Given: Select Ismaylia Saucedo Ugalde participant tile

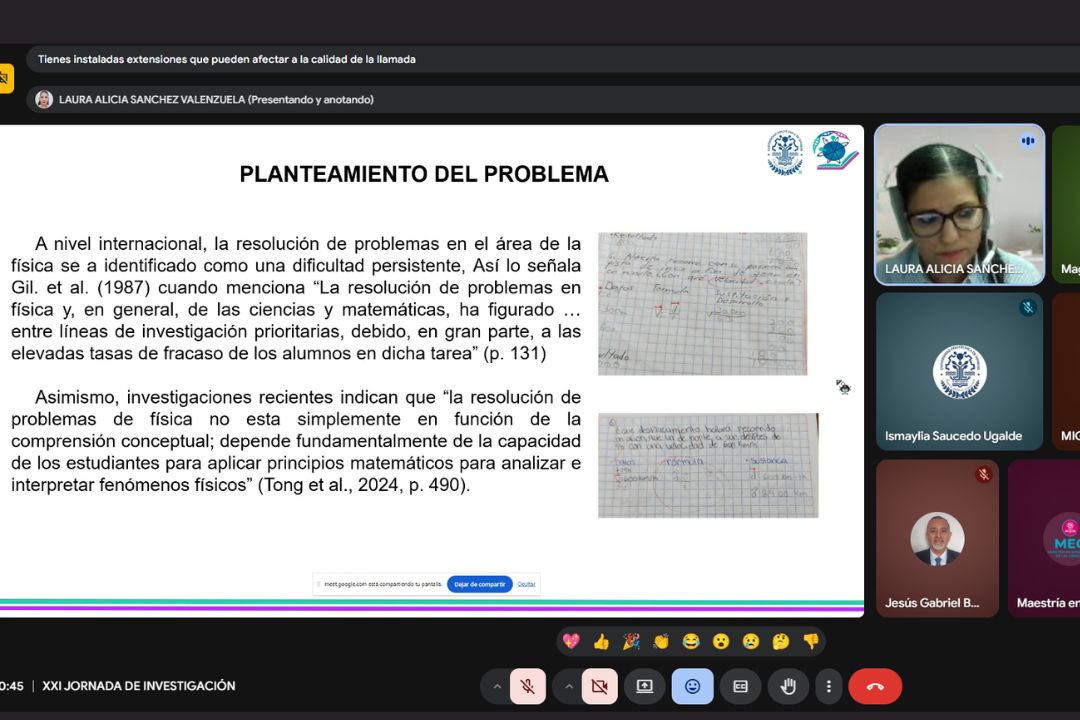Looking at the screenshot, I should pyautogui.click(x=959, y=371).
